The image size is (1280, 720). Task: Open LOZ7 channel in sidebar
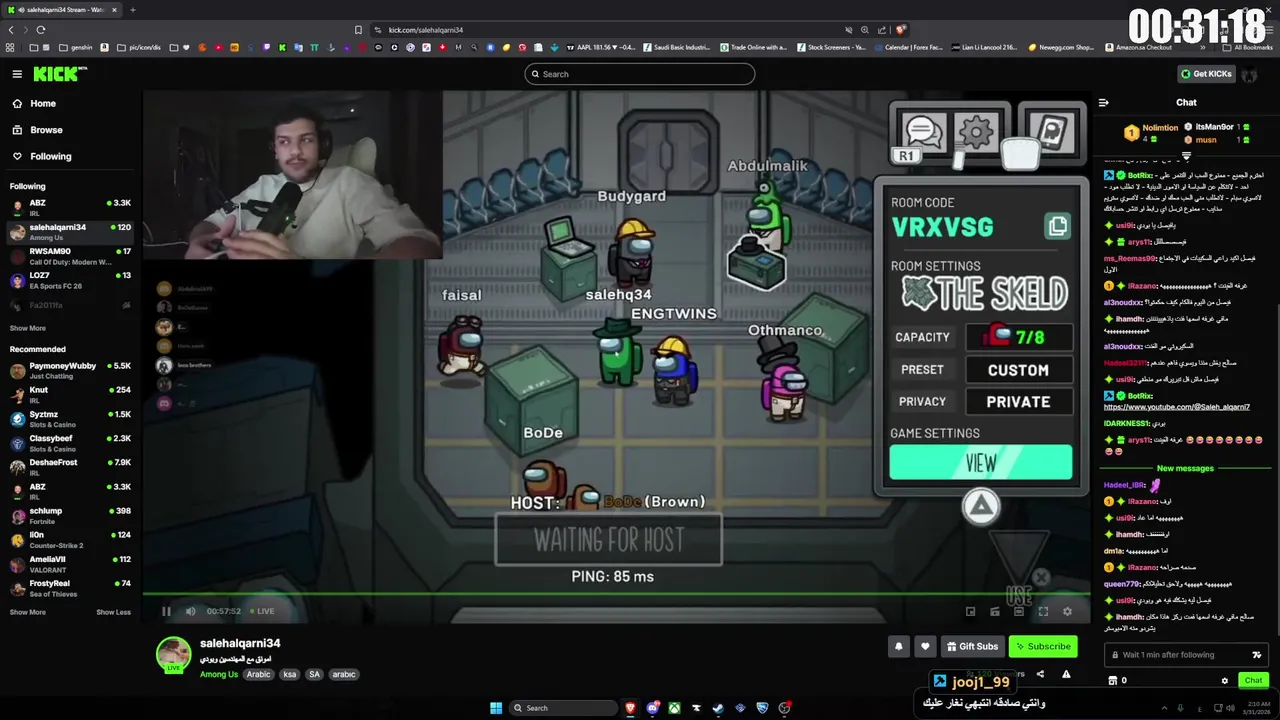(x=70, y=280)
